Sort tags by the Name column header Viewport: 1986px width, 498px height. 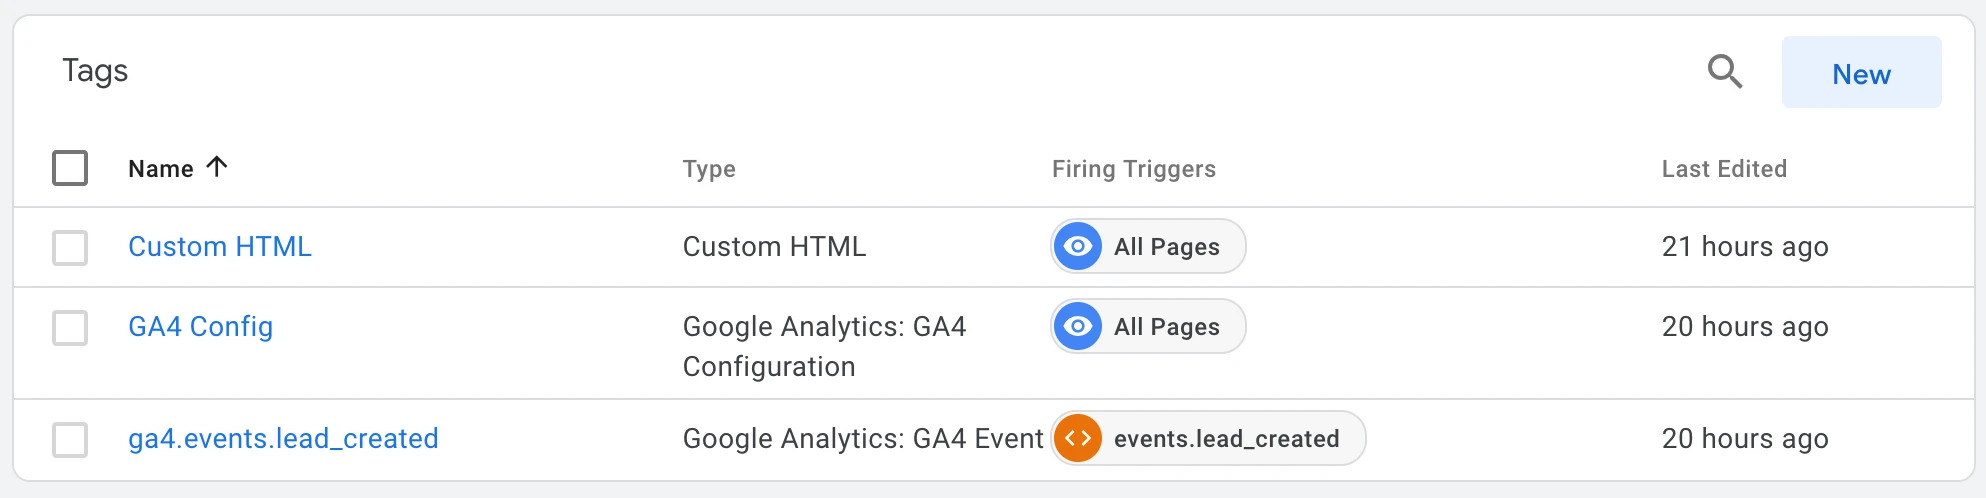[x=161, y=169]
